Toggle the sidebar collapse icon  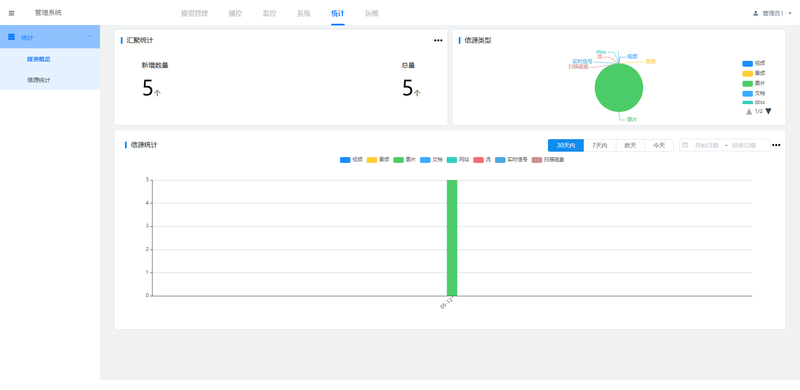11,13
